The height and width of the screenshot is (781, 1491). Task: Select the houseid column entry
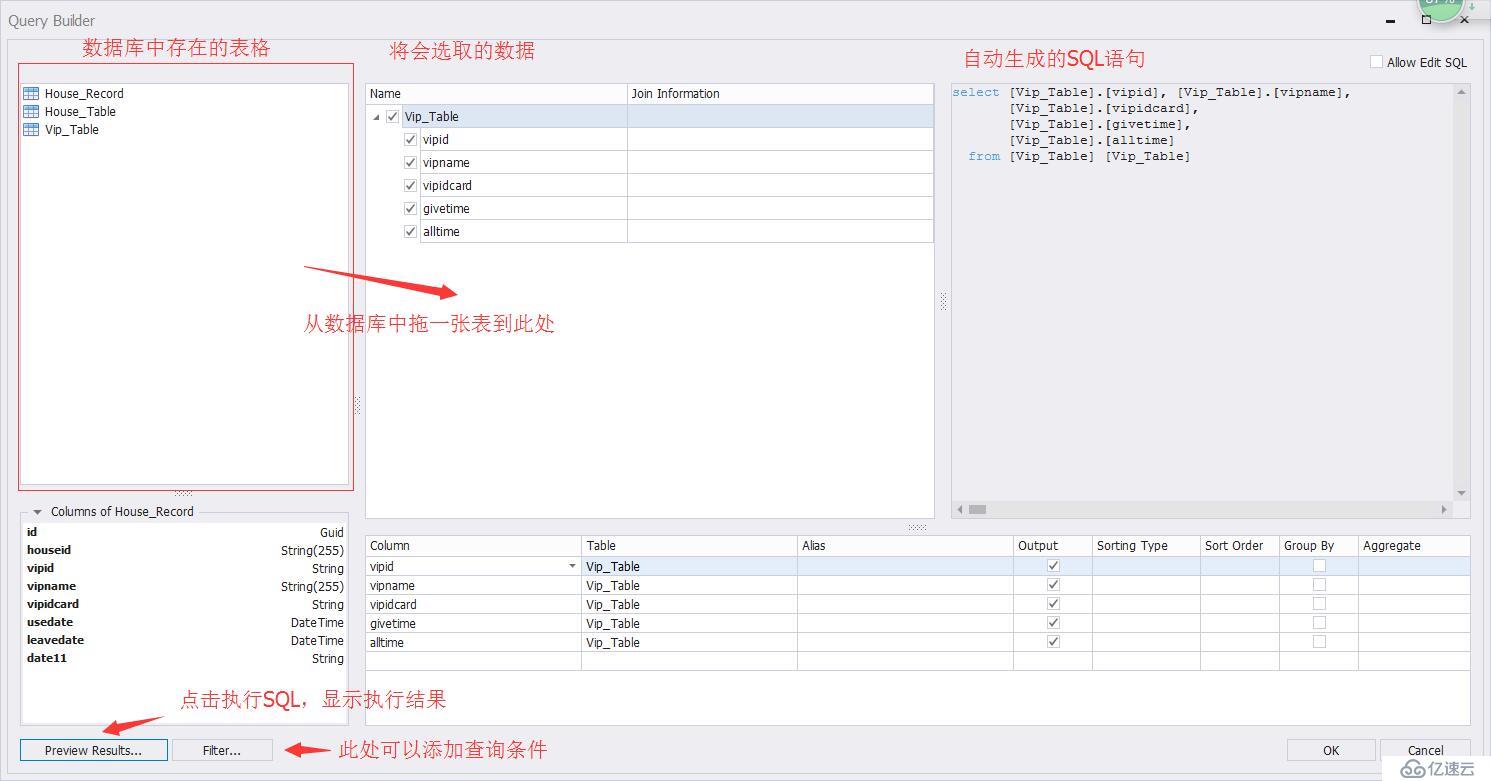[x=185, y=550]
